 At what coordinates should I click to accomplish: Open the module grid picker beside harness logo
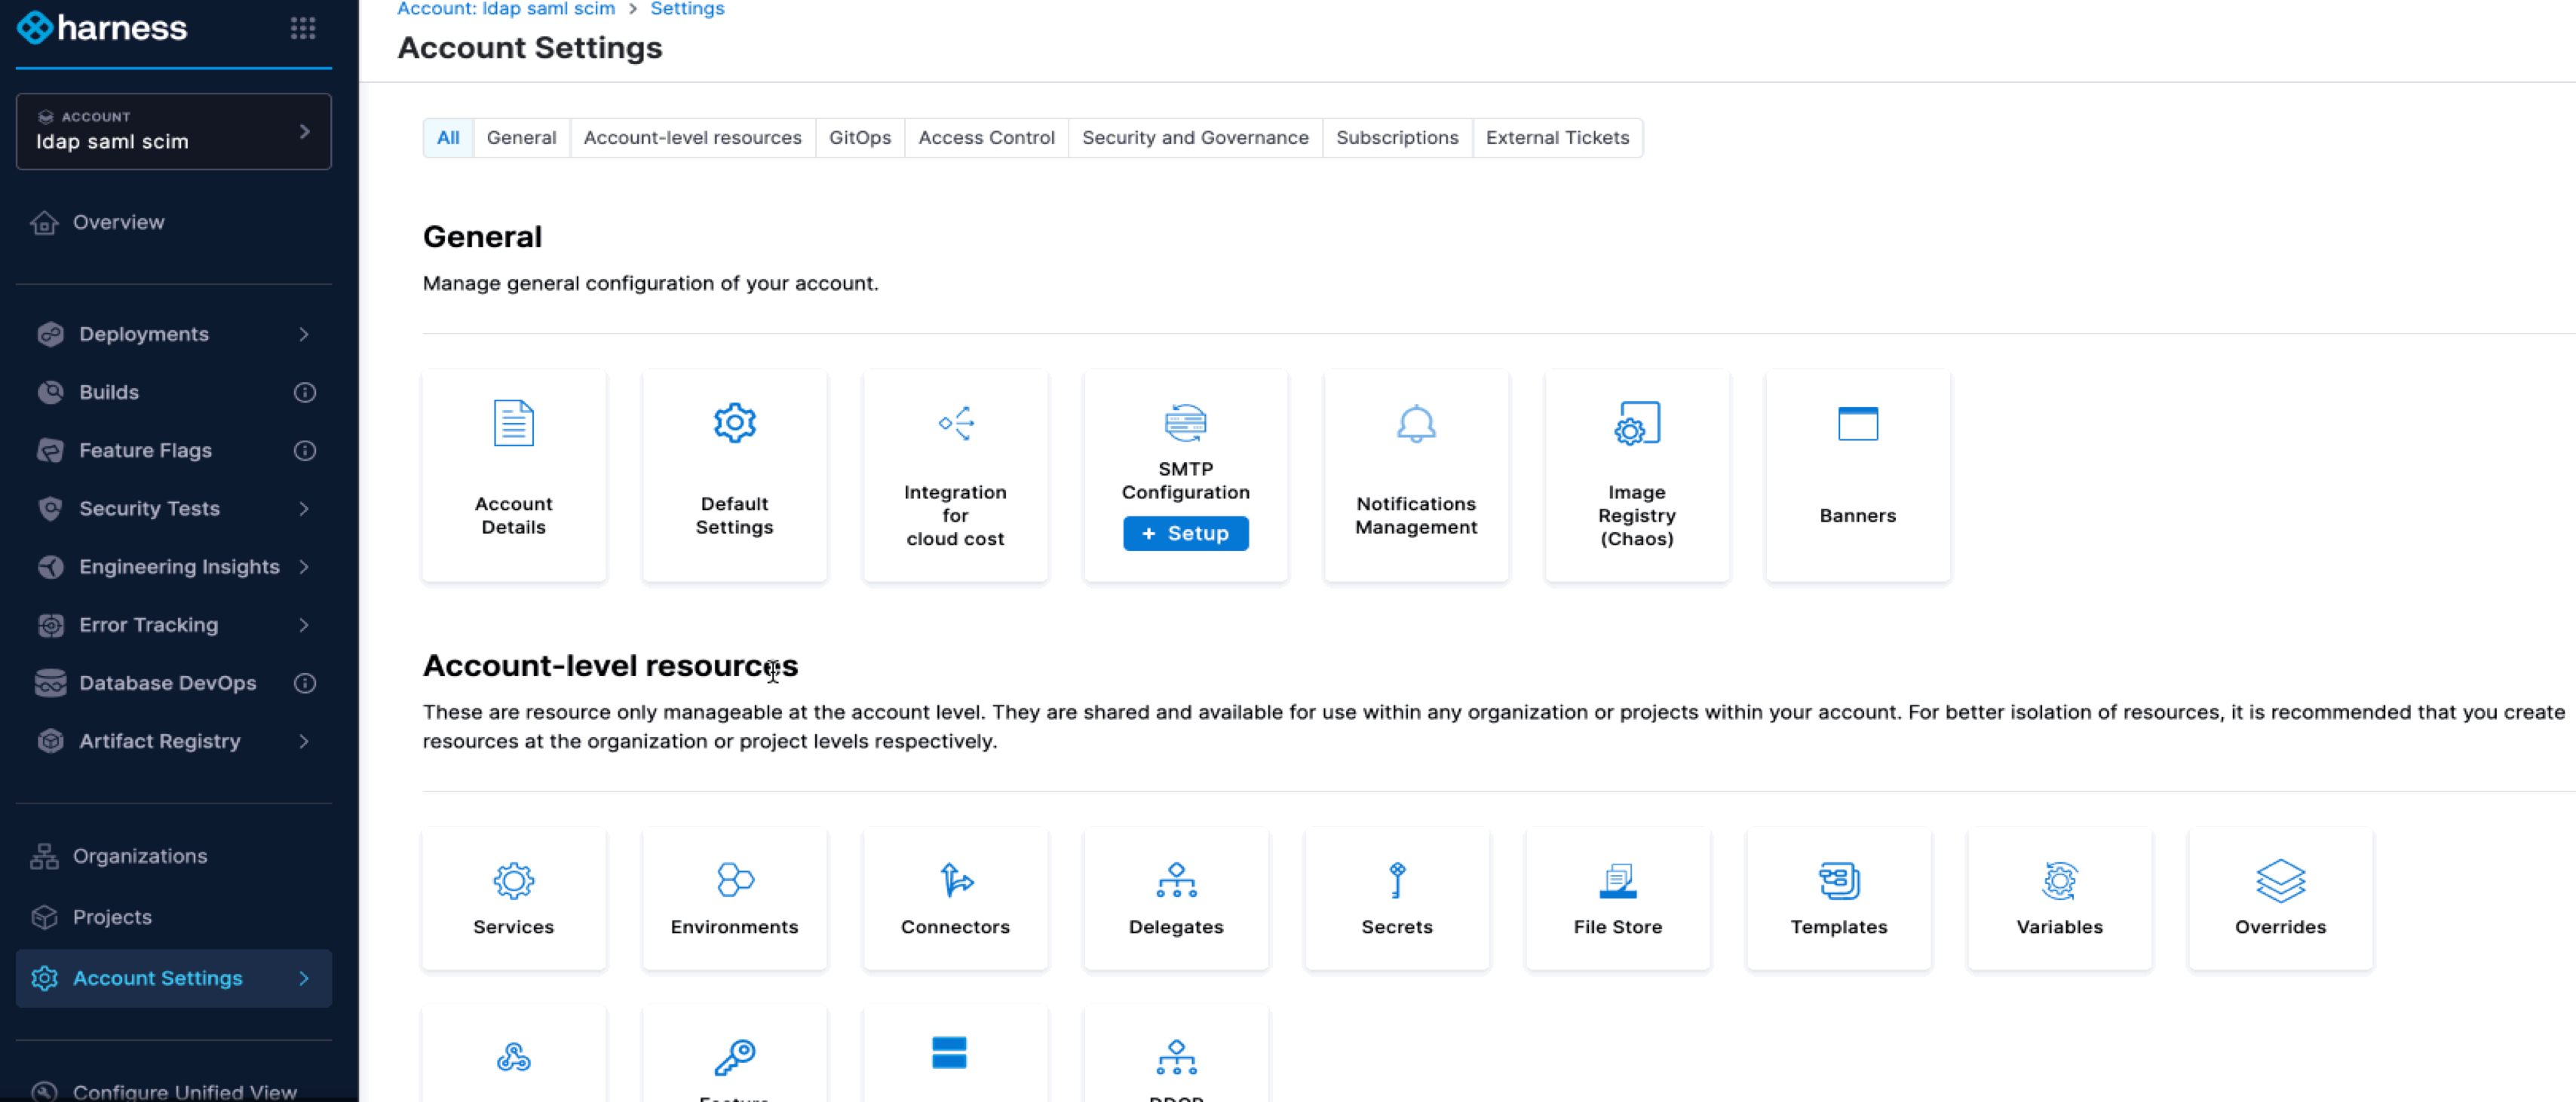(x=302, y=28)
